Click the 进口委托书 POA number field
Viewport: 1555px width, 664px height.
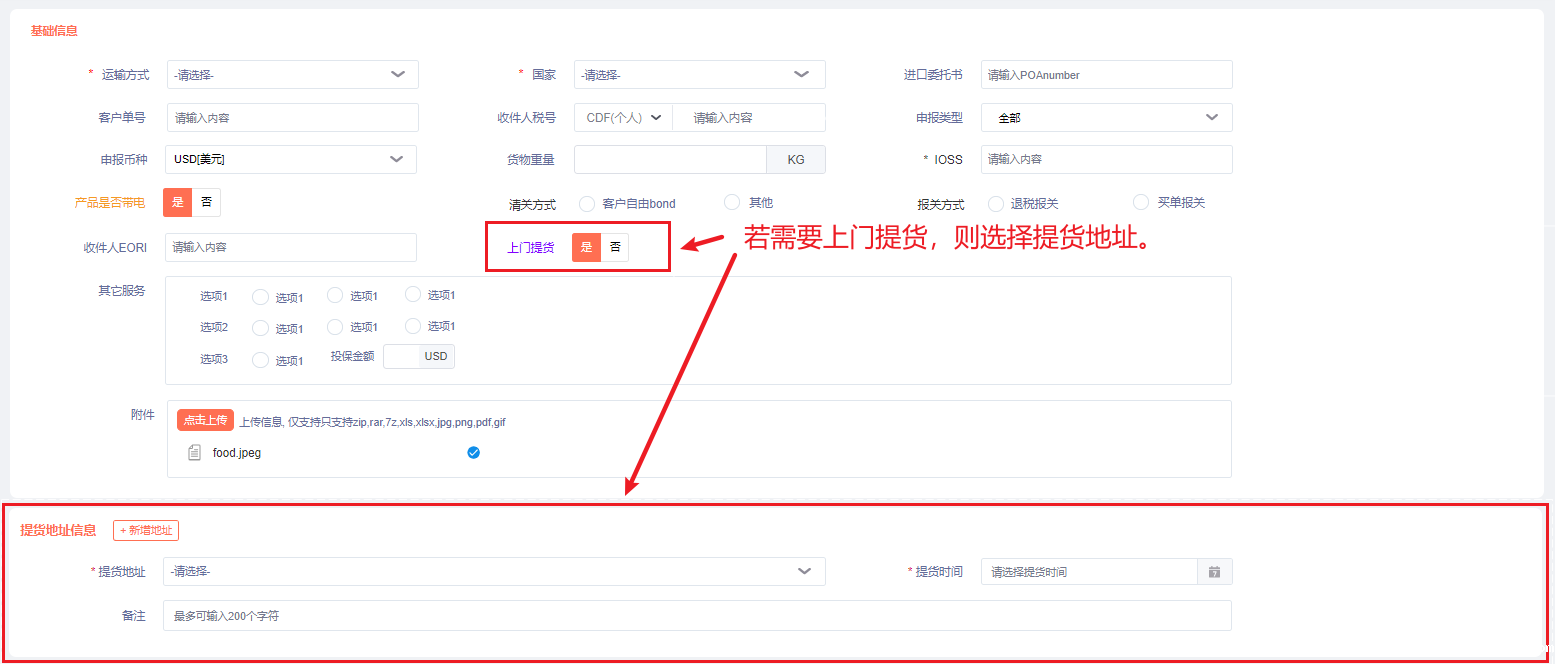point(1106,75)
